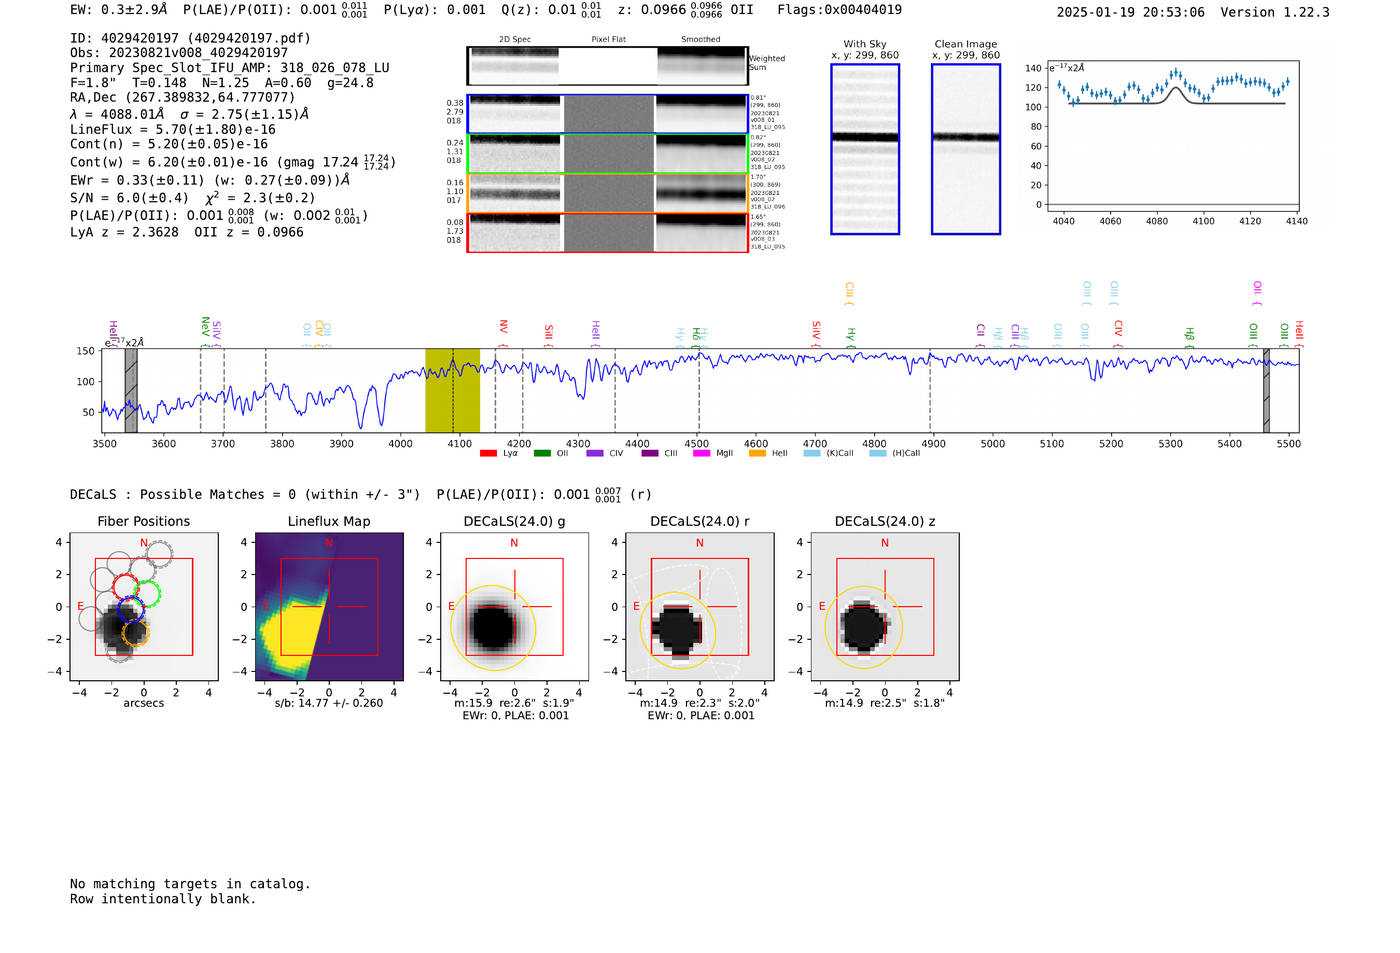
Task: Click 'No matching targets in catalog.' text
Action: click(x=190, y=884)
